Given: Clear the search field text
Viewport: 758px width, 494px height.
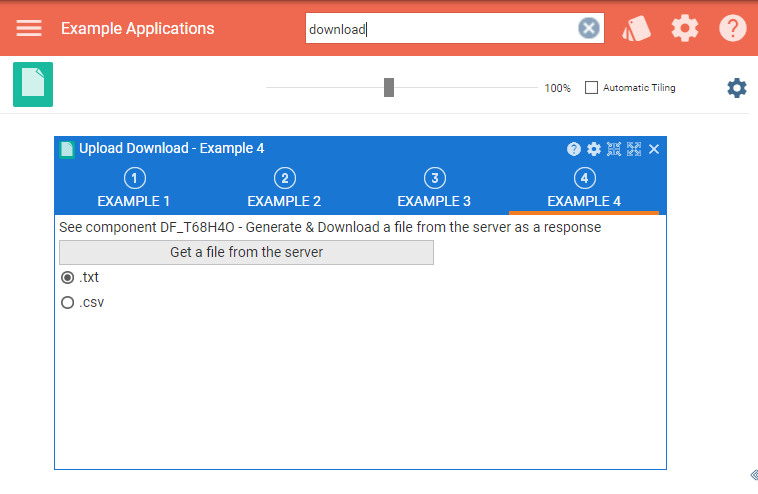Looking at the screenshot, I should click(589, 28).
